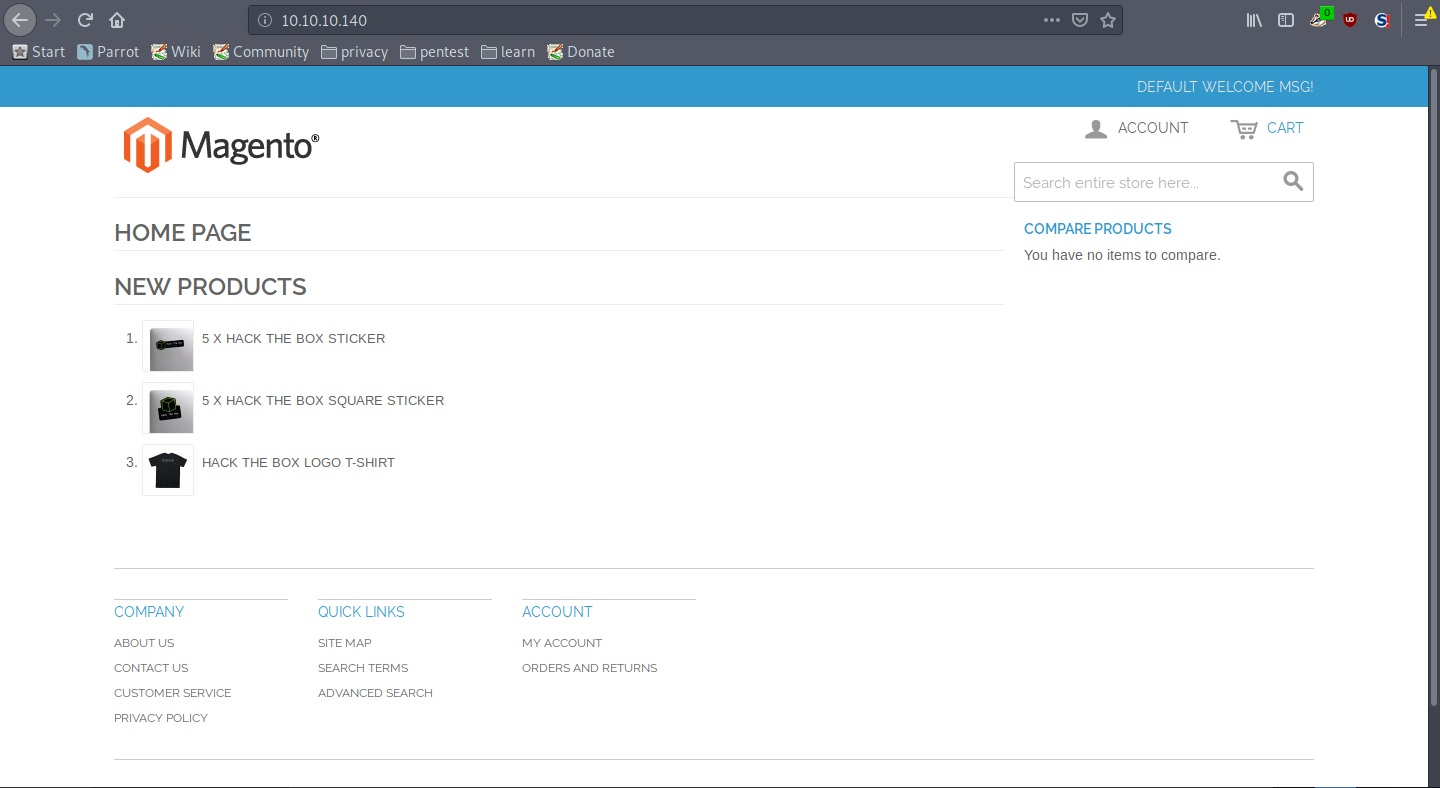The width and height of the screenshot is (1440, 788).
Task: Open HACK THE BOX LOGO T-SHIRT link
Action: 298,462
